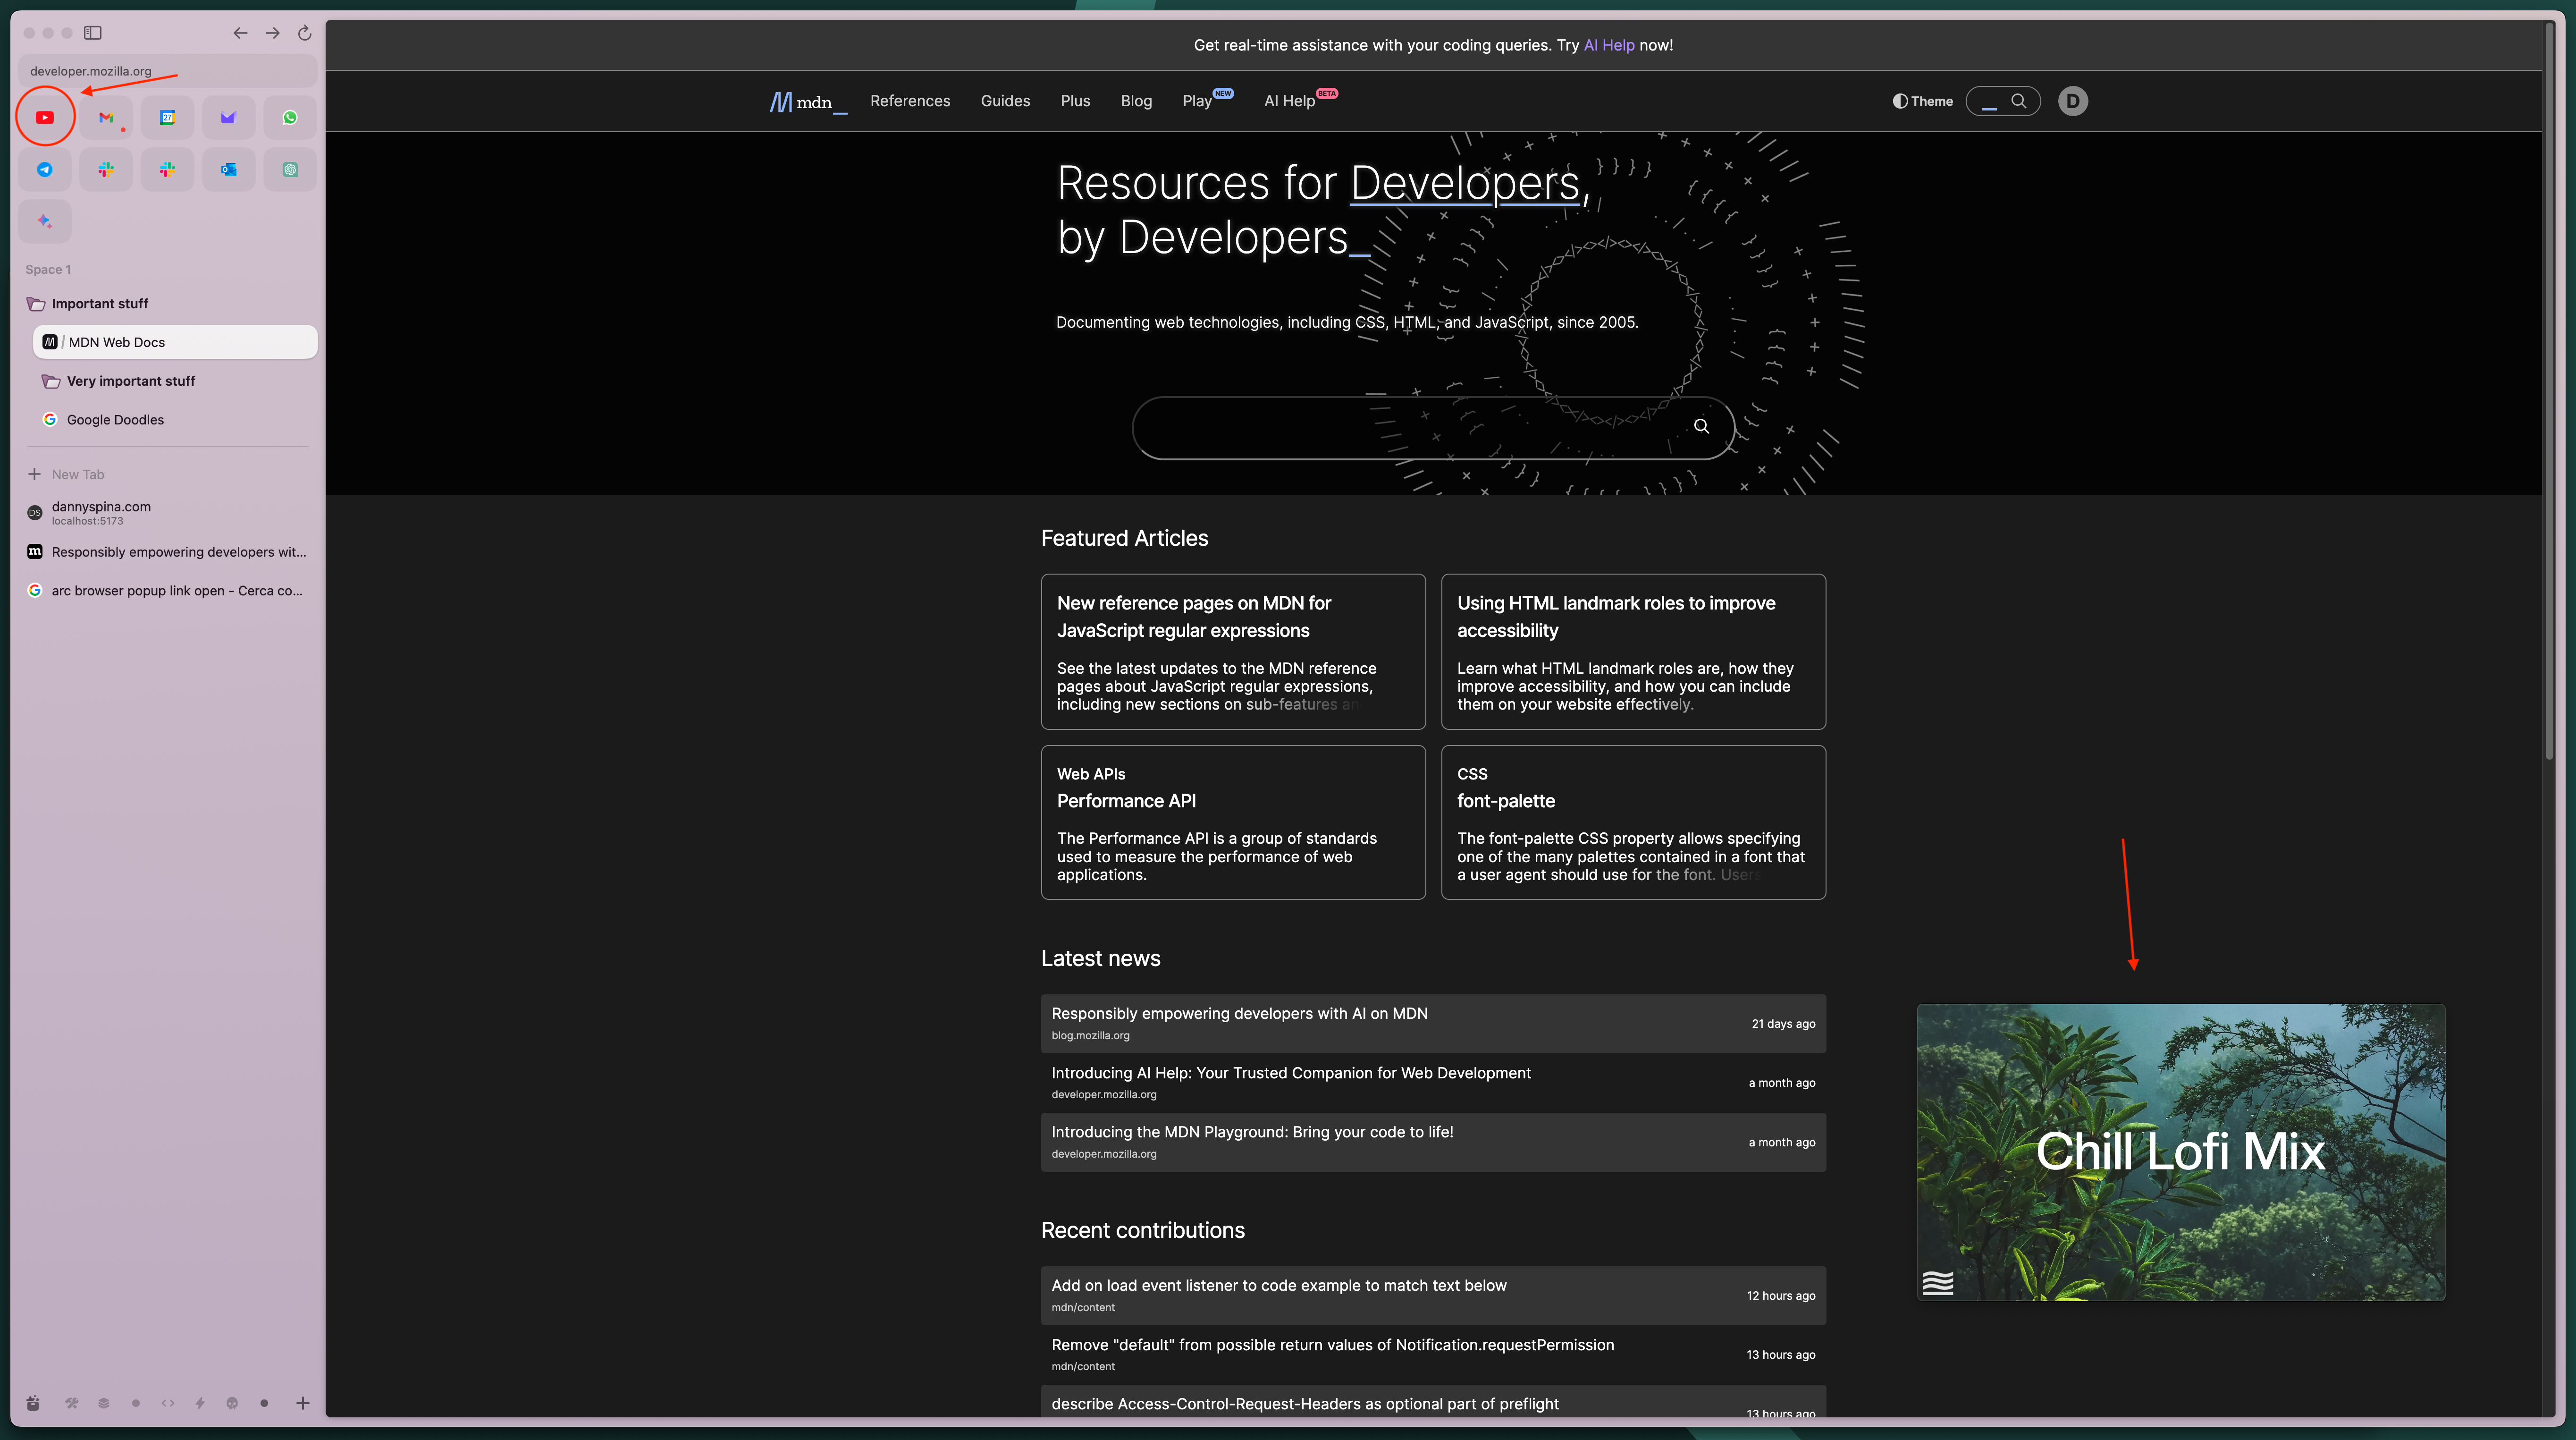
Task: Open Using HTML landmark roles article
Action: click(x=1616, y=617)
